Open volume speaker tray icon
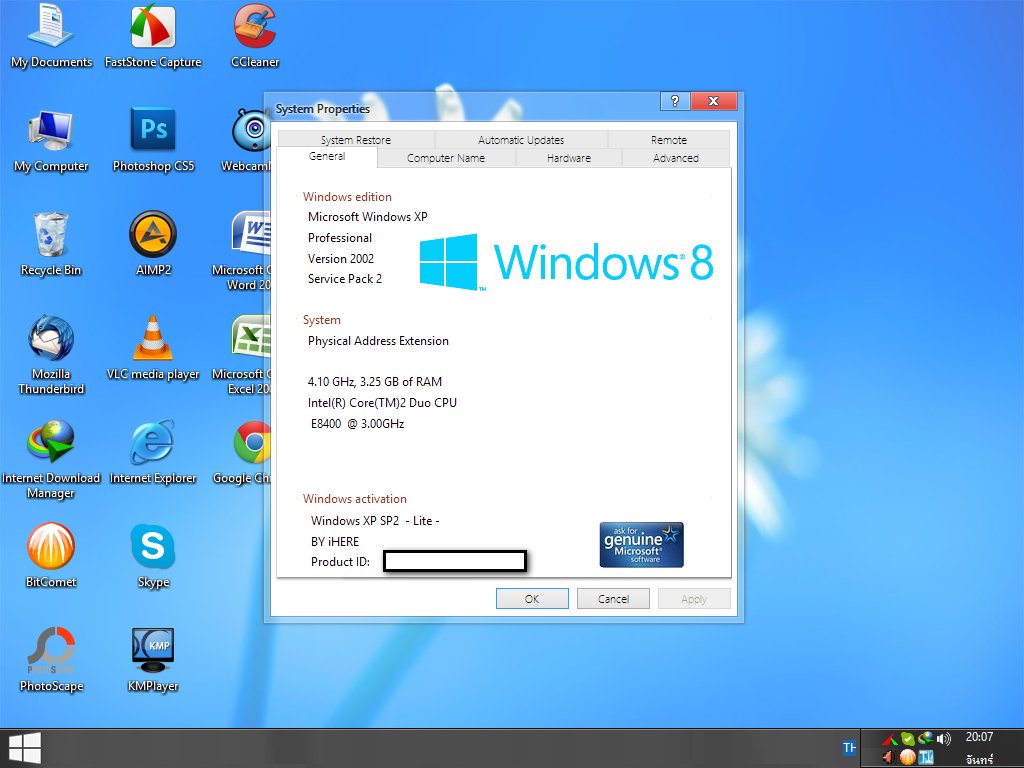The width and height of the screenshot is (1024, 768). [x=943, y=739]
